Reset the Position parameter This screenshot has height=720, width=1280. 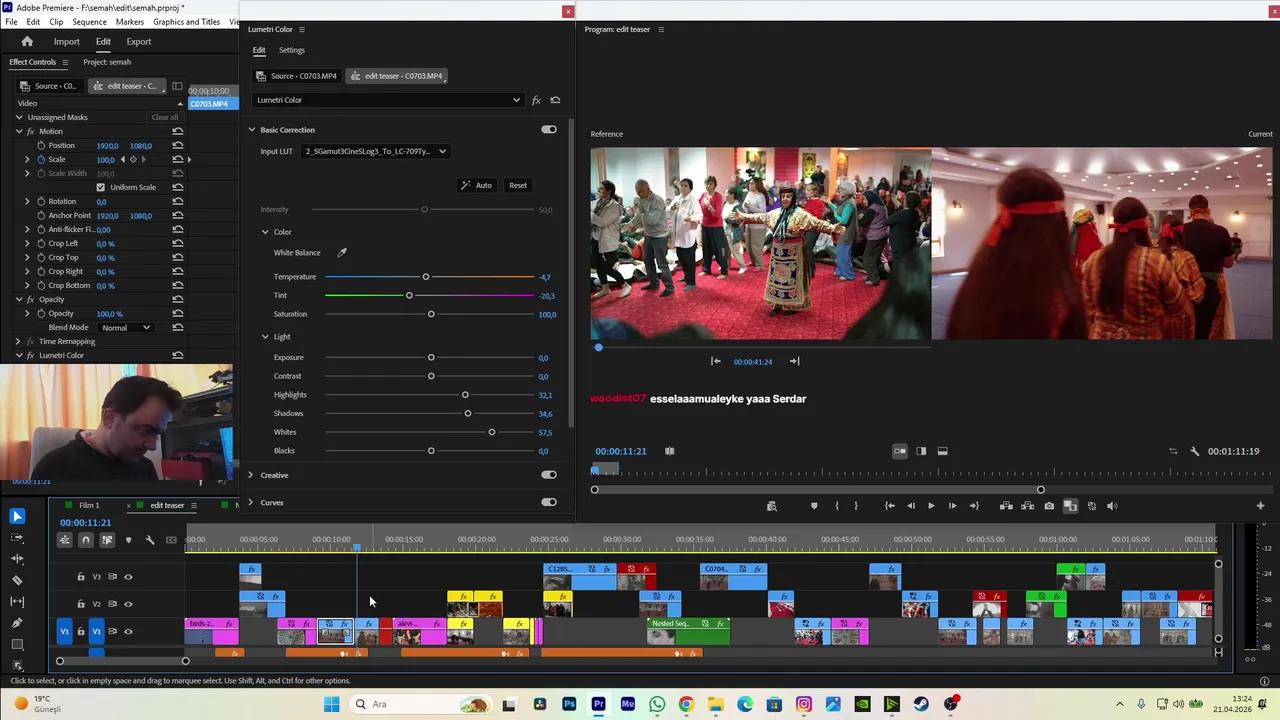coord(177,146)
